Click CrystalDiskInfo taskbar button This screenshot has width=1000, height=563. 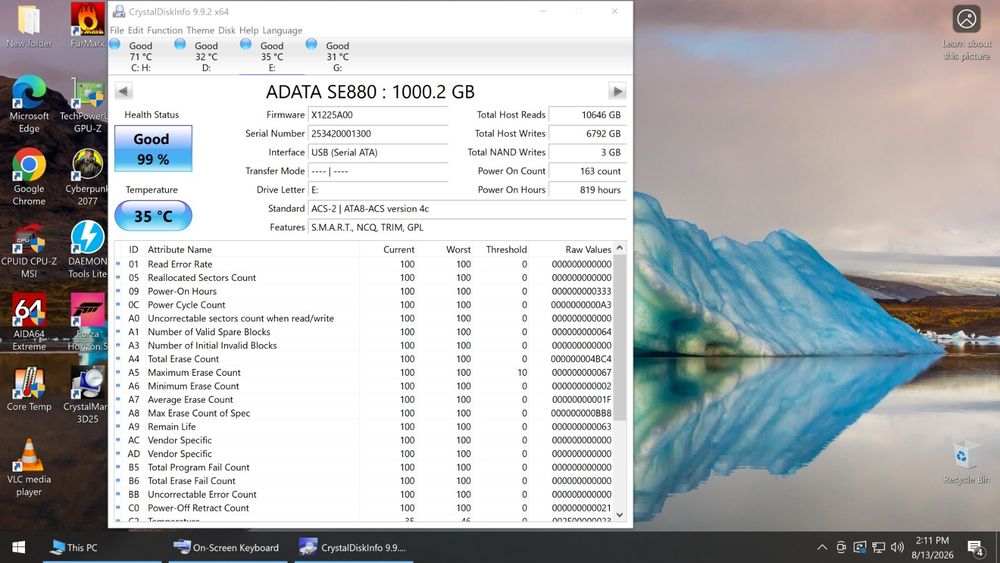pyautogui.click(x=354, y=547)
